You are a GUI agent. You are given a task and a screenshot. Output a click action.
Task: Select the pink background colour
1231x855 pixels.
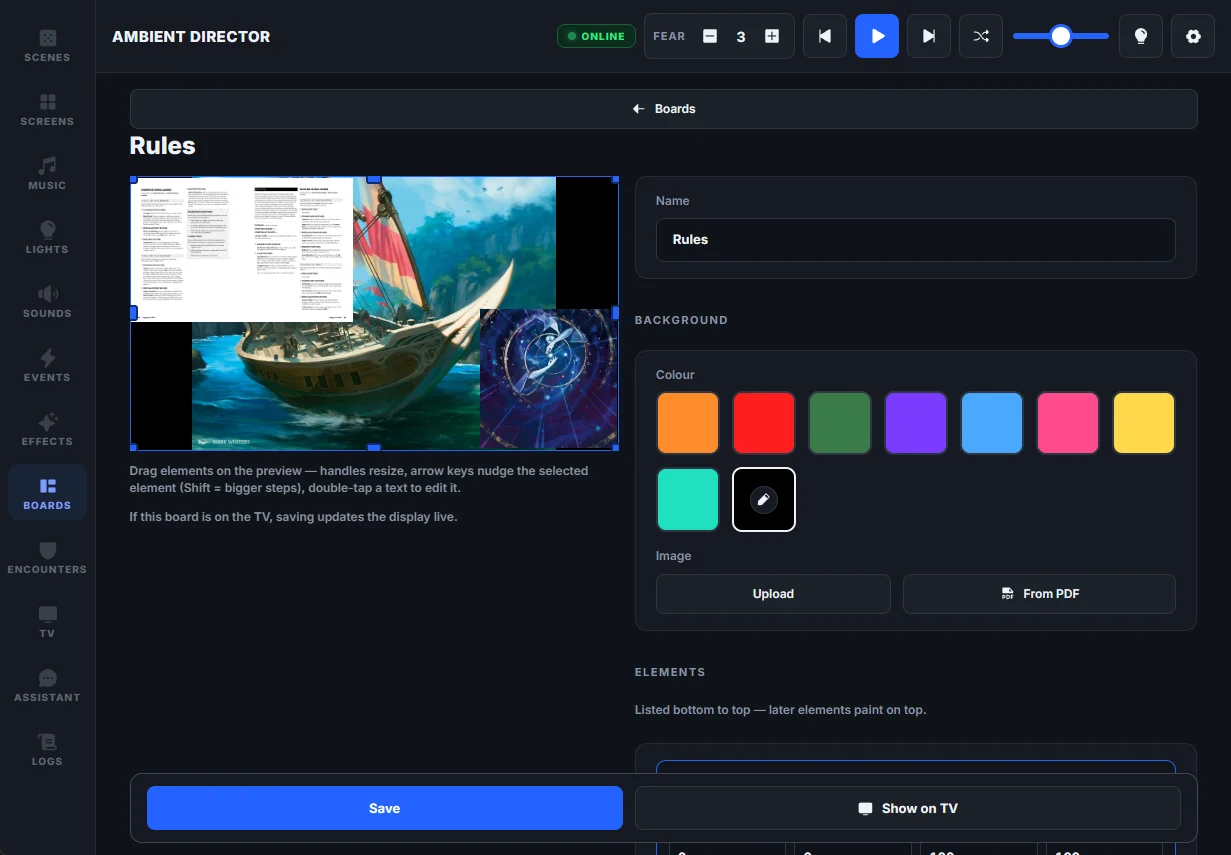click(1068, 423)
